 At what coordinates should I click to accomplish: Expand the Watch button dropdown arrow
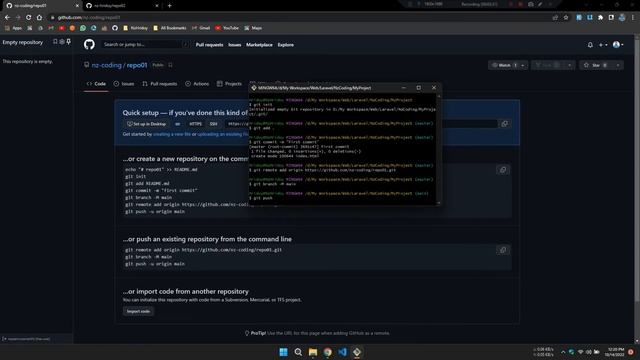[x=523, y=65]
